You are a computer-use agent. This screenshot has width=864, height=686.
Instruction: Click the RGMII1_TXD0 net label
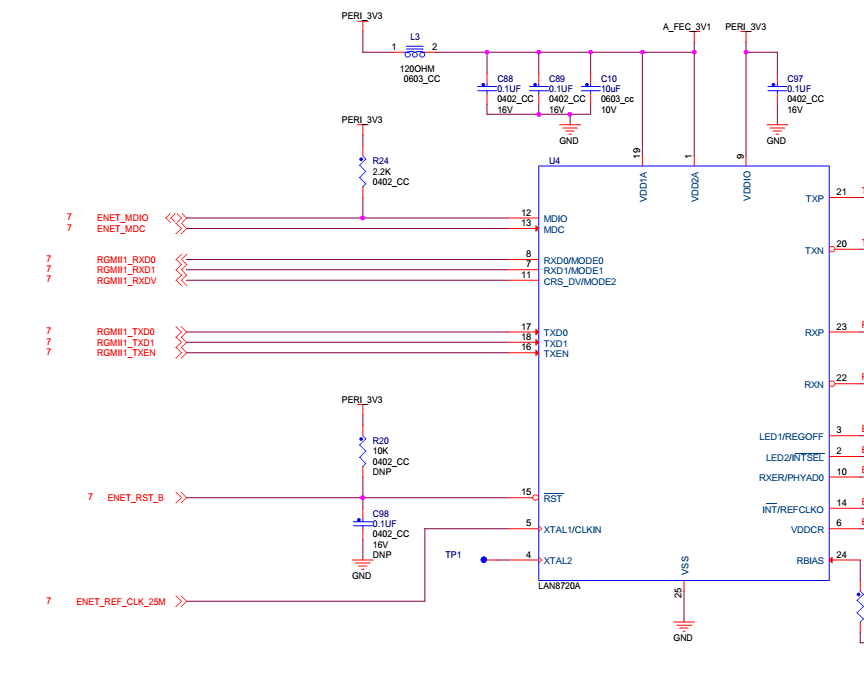pyautogui.click(x=126, y=332)
